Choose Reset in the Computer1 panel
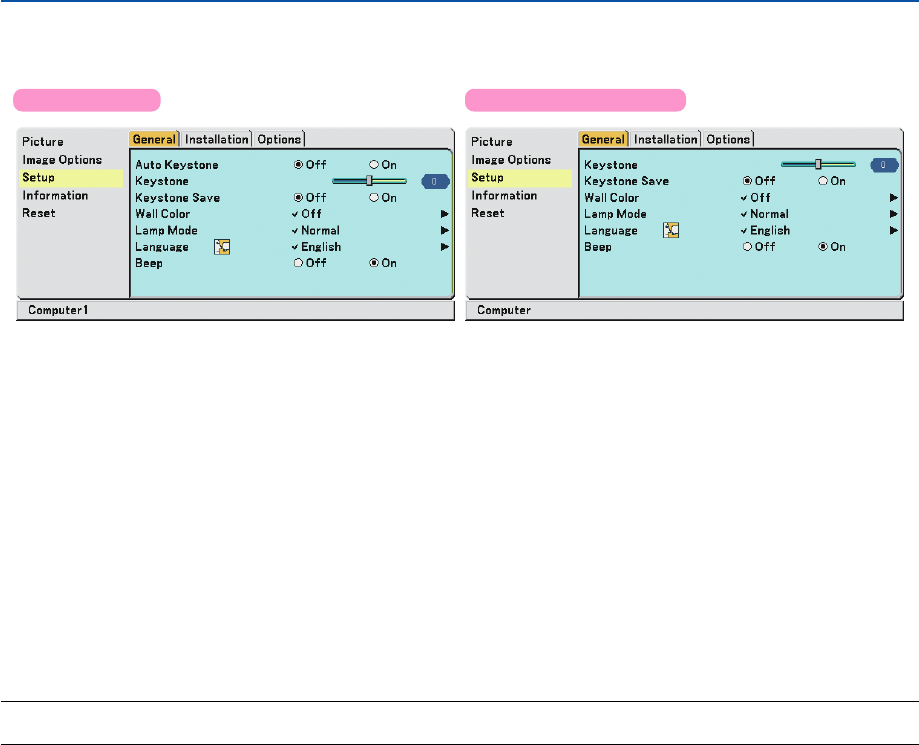Image resolution: width=919 pixels, height=745 pixels. pyautogui.click(x=39, y=213)
